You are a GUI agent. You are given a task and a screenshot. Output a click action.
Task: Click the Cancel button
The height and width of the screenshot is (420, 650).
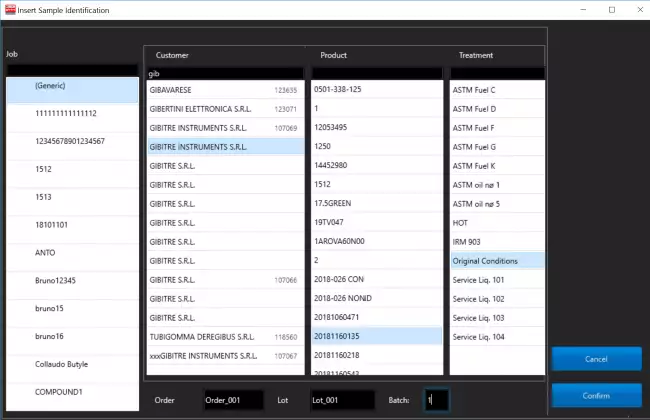(596, 358)
